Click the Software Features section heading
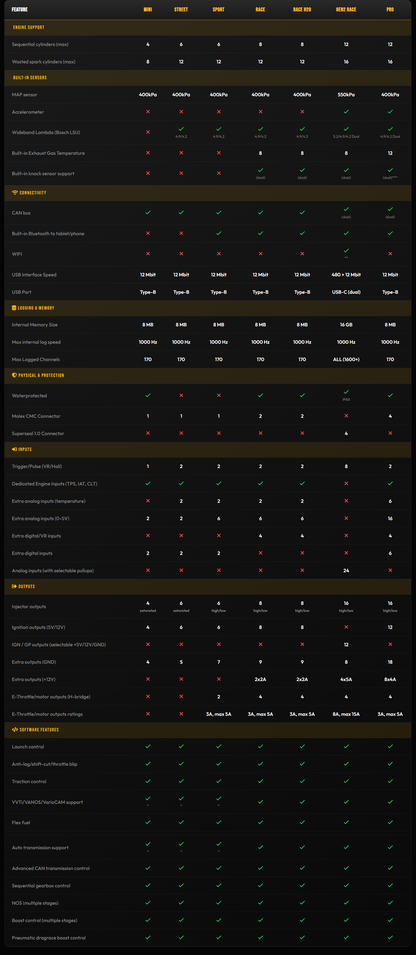 click(x=39, y=730)
